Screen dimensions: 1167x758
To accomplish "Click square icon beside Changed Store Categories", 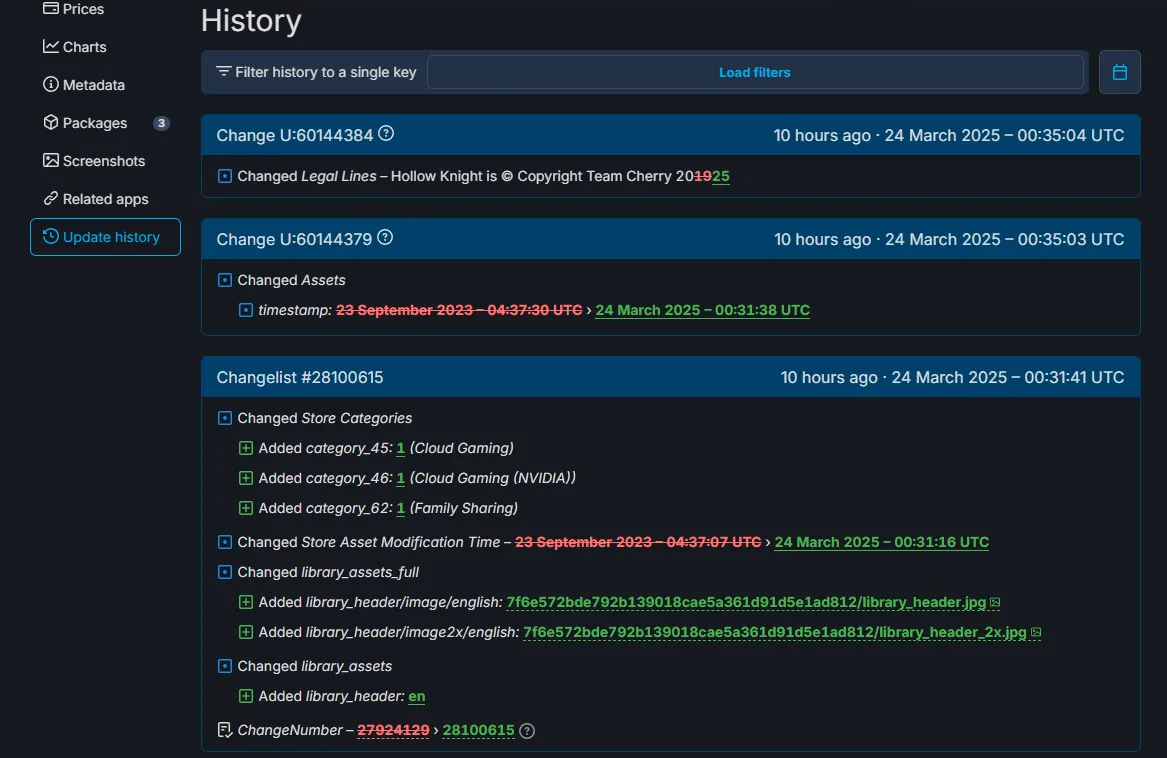I will pos(225,418).
